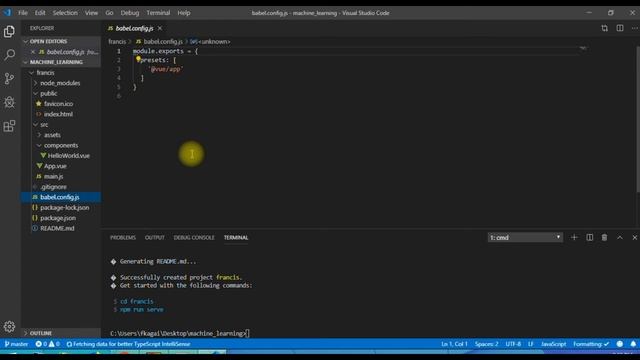Open favicon.ico in the file tree
The image size is (640, 360).
(x=58, y=104)
